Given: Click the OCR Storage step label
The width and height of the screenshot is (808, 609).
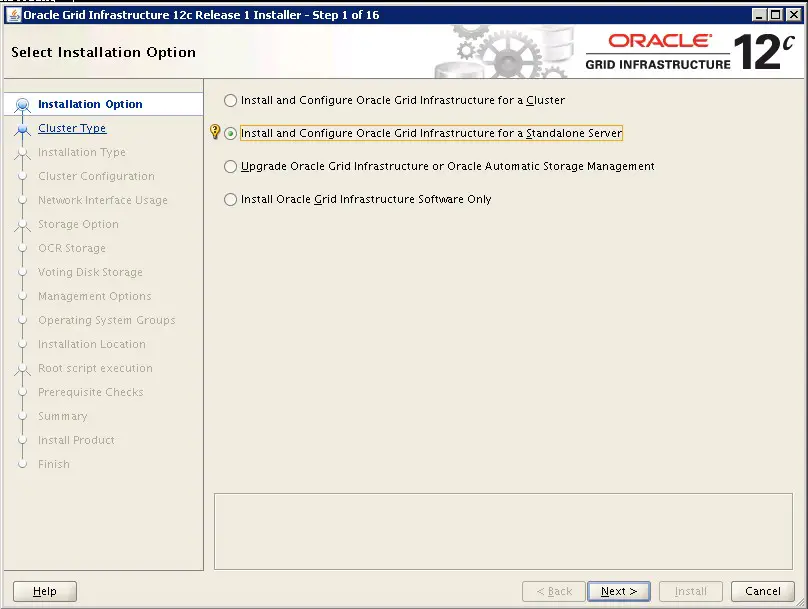Looking at the screenshot, I should point(72,248).
